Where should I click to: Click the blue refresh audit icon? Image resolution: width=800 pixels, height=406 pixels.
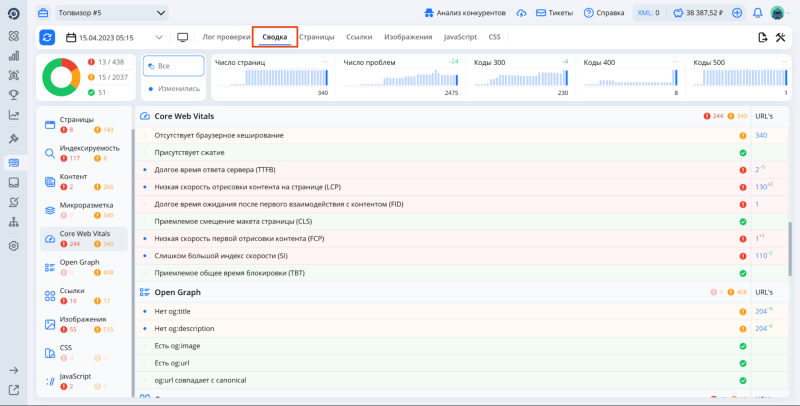click(x=48, y=37)
